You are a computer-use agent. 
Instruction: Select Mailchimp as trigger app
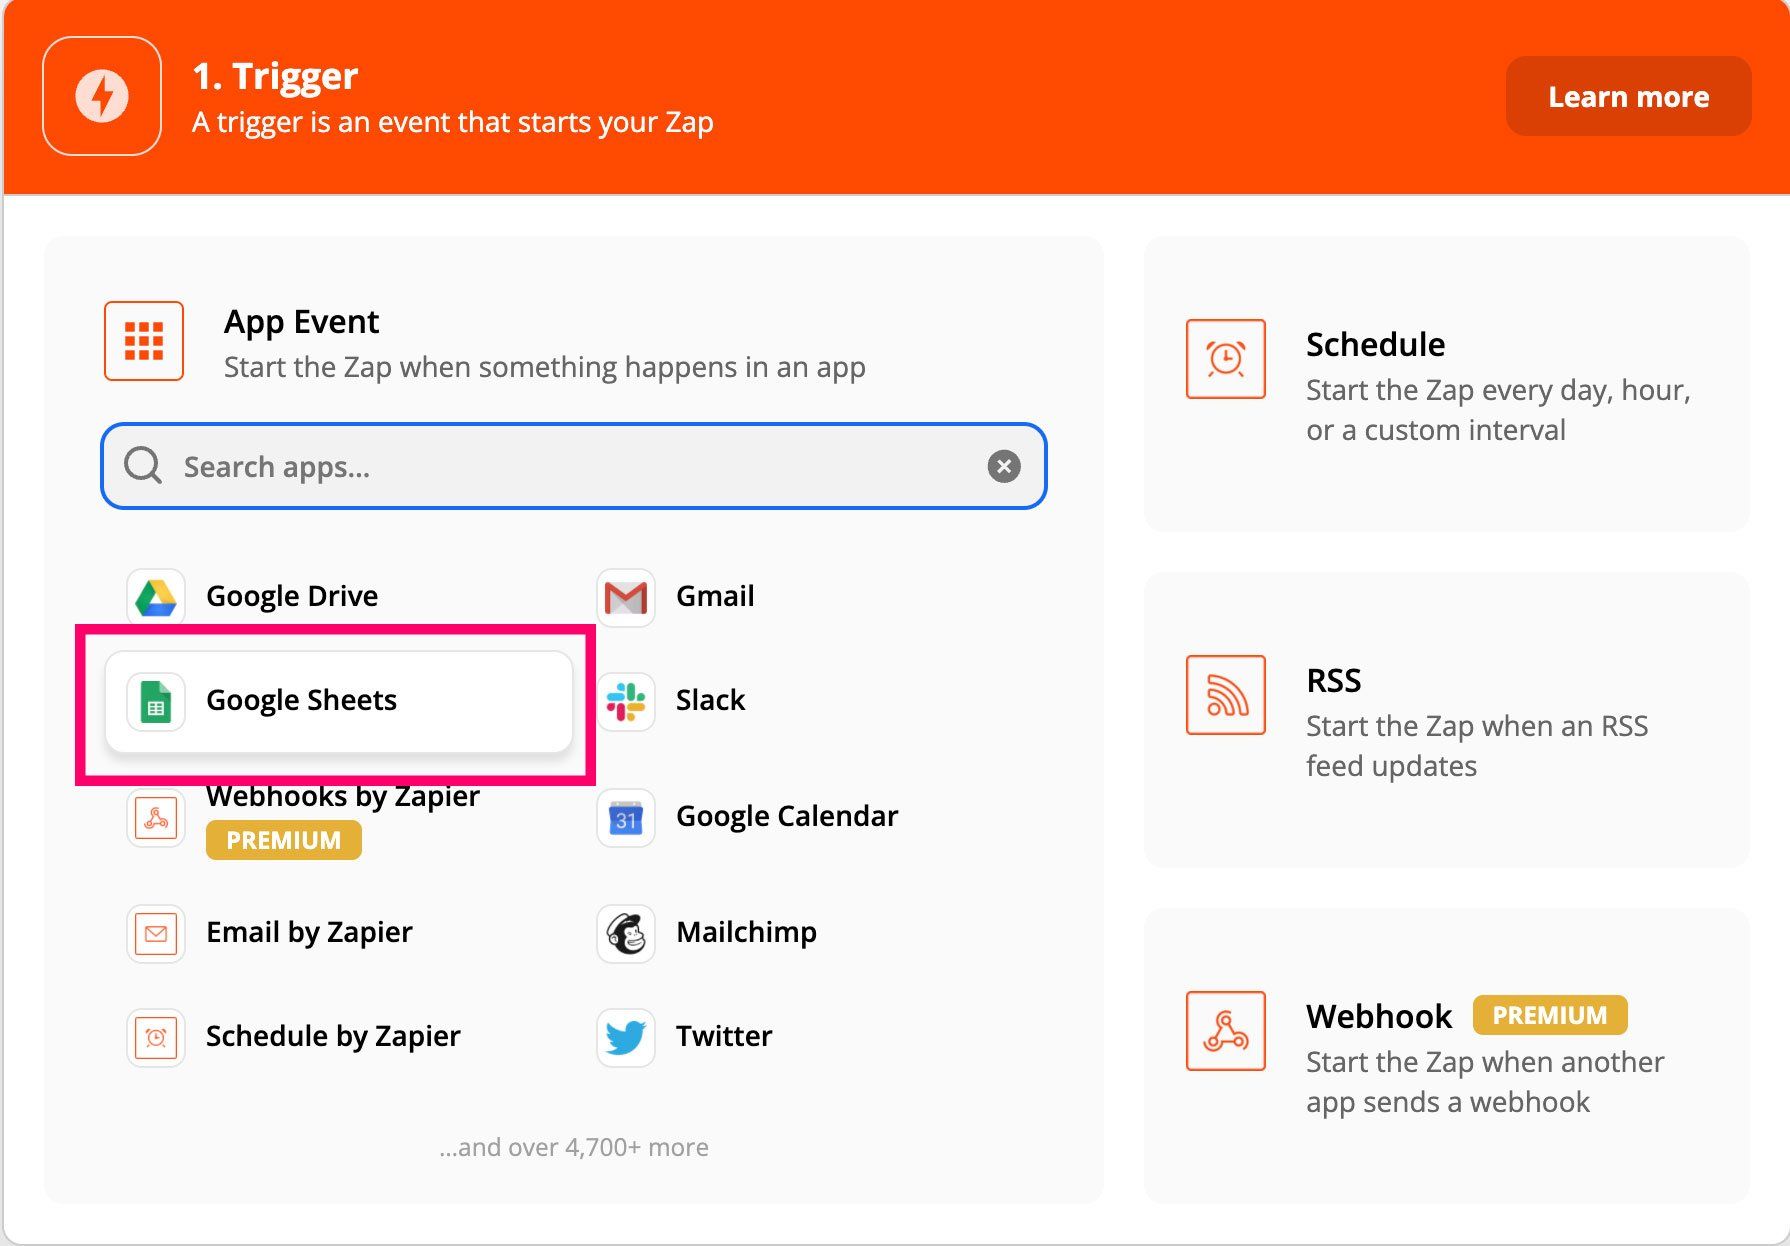coord(746,932)
